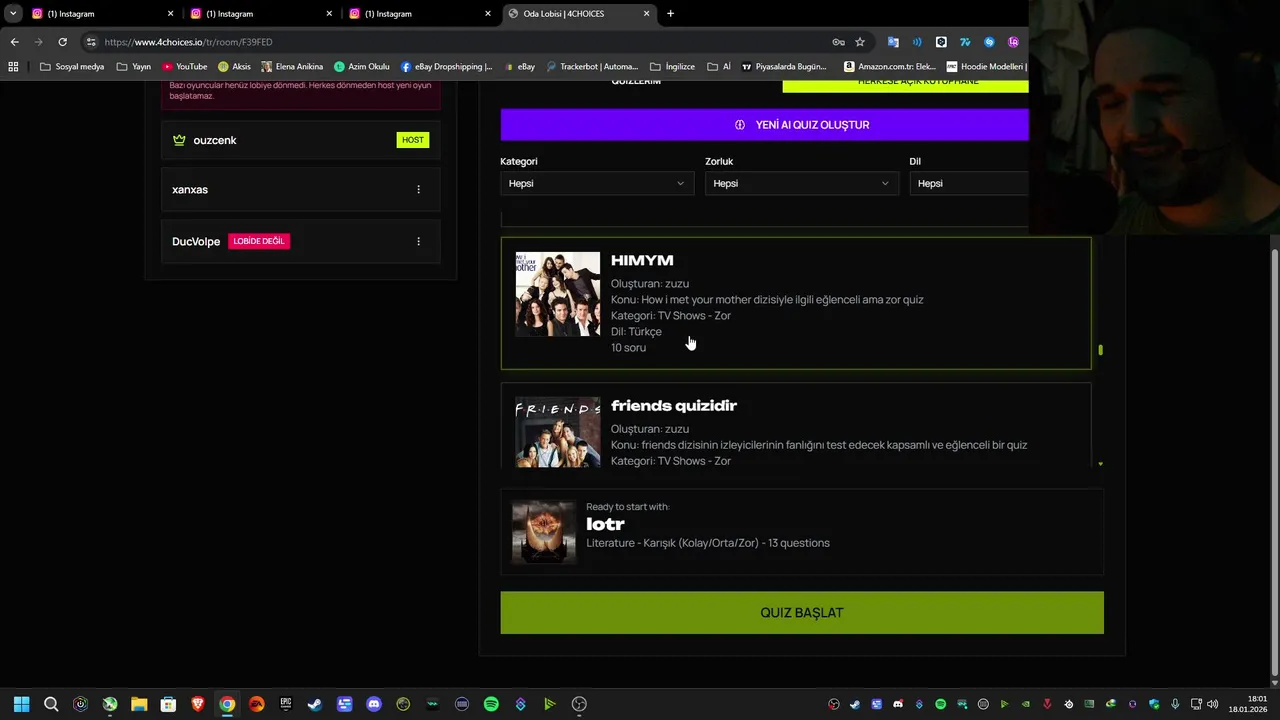The height and width of the screenshot is (720, 1280).
Task: Open the three-dot menu for xanxas
Action: point(418,190)
